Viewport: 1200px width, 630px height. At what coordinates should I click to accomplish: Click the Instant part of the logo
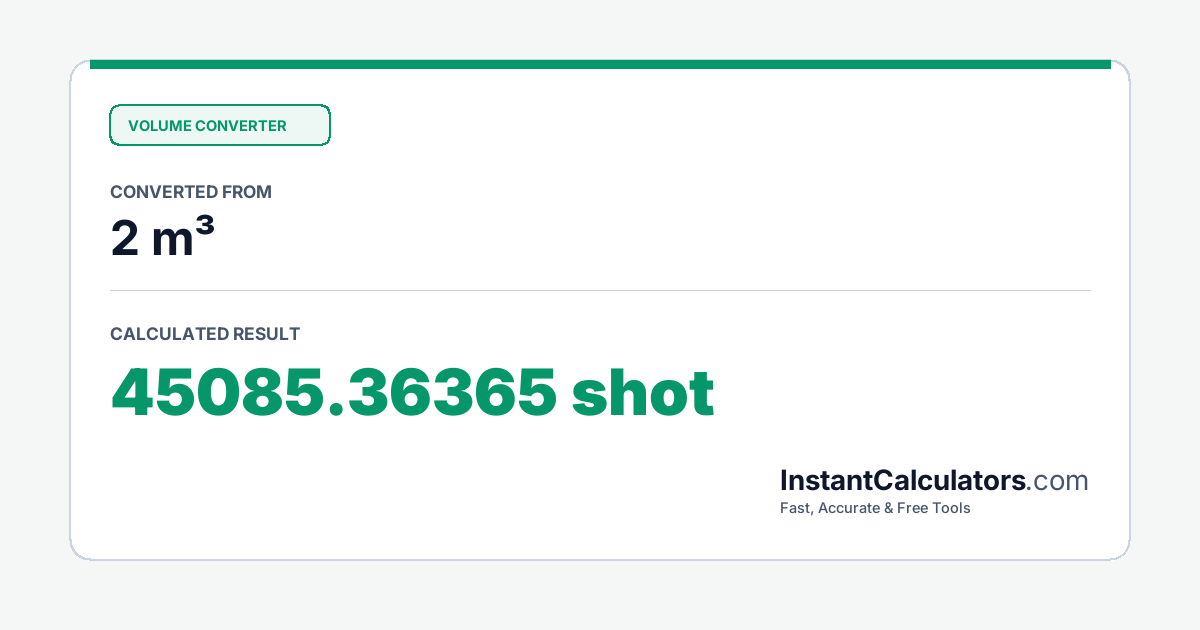coord(825,481)
